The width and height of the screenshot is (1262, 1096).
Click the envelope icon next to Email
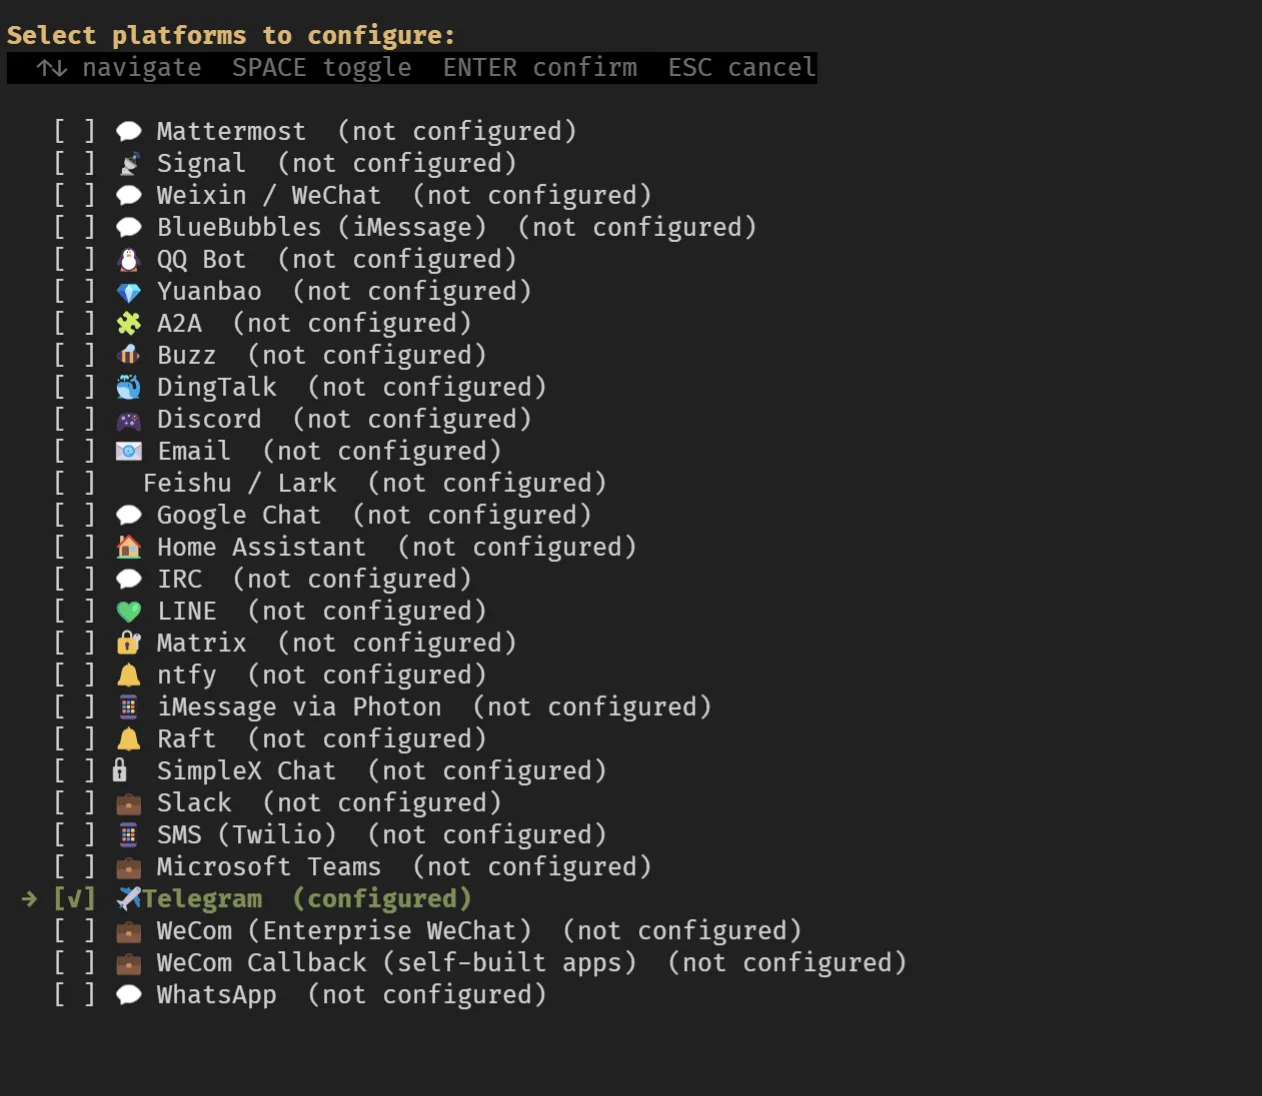tap(129, 452)
